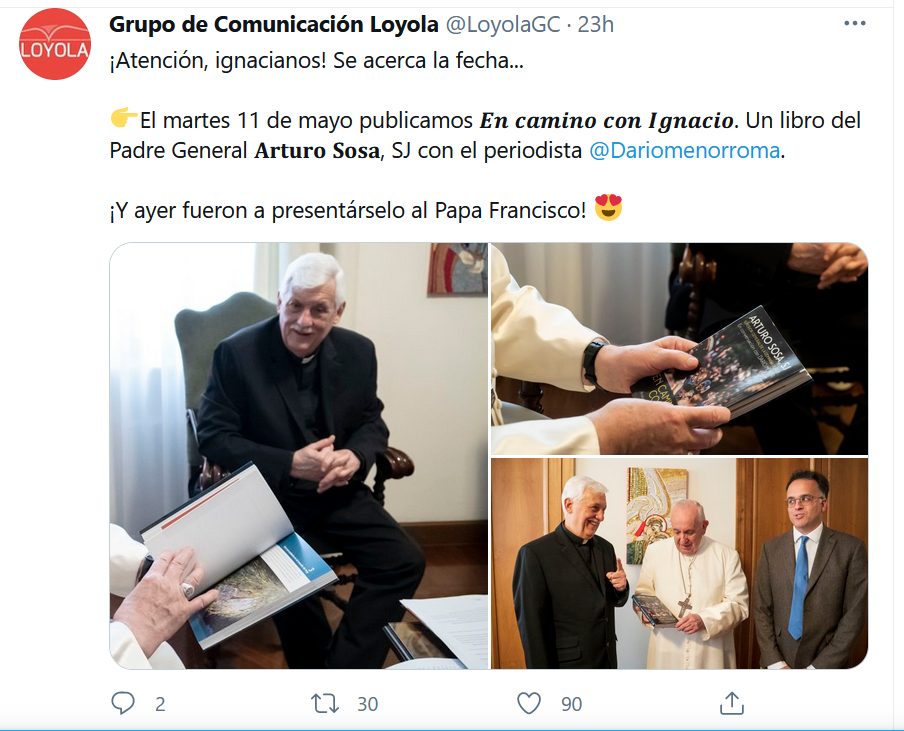Click the retweet count number 30

367,704
